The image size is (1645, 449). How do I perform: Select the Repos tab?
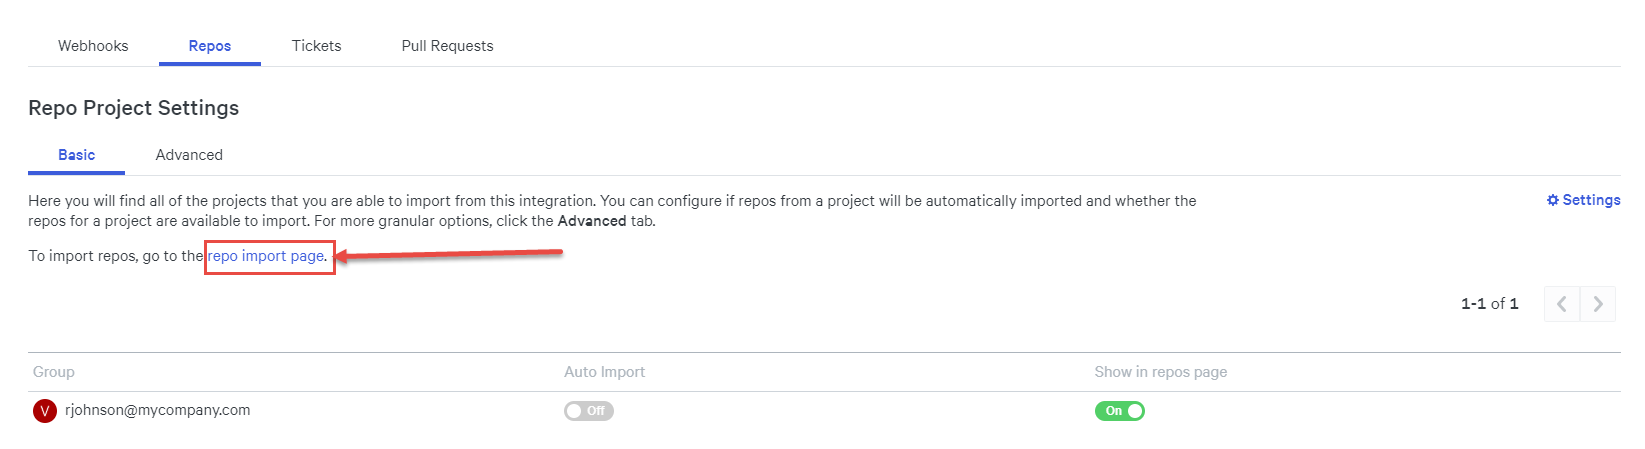pos(210,46)
